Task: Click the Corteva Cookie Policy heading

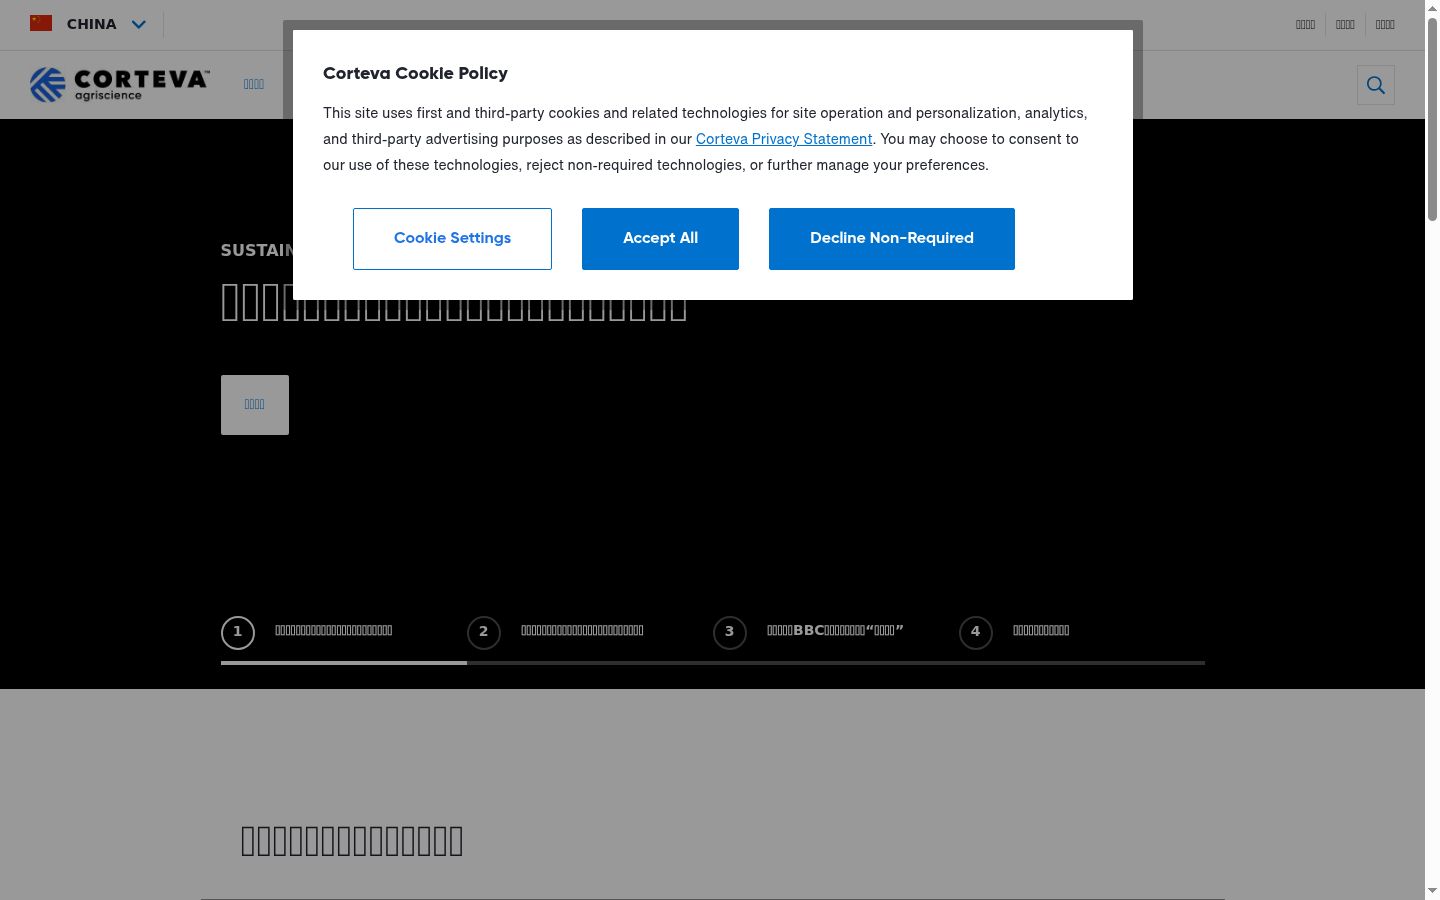Action: 415,73
